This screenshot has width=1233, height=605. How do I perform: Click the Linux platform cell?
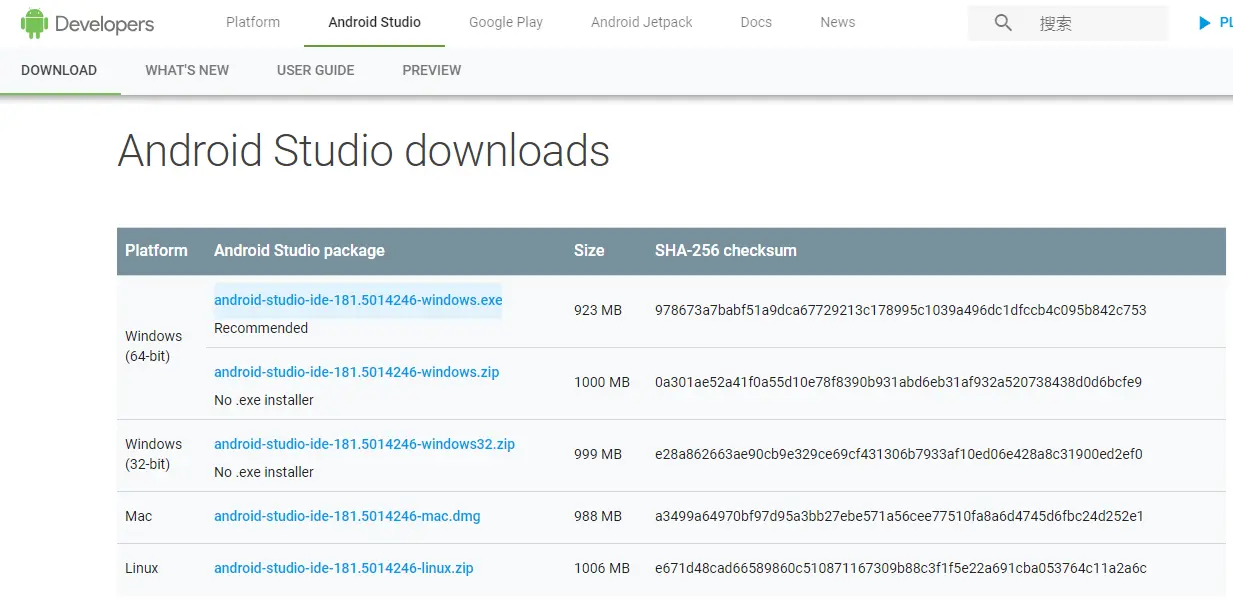(142, 568)
